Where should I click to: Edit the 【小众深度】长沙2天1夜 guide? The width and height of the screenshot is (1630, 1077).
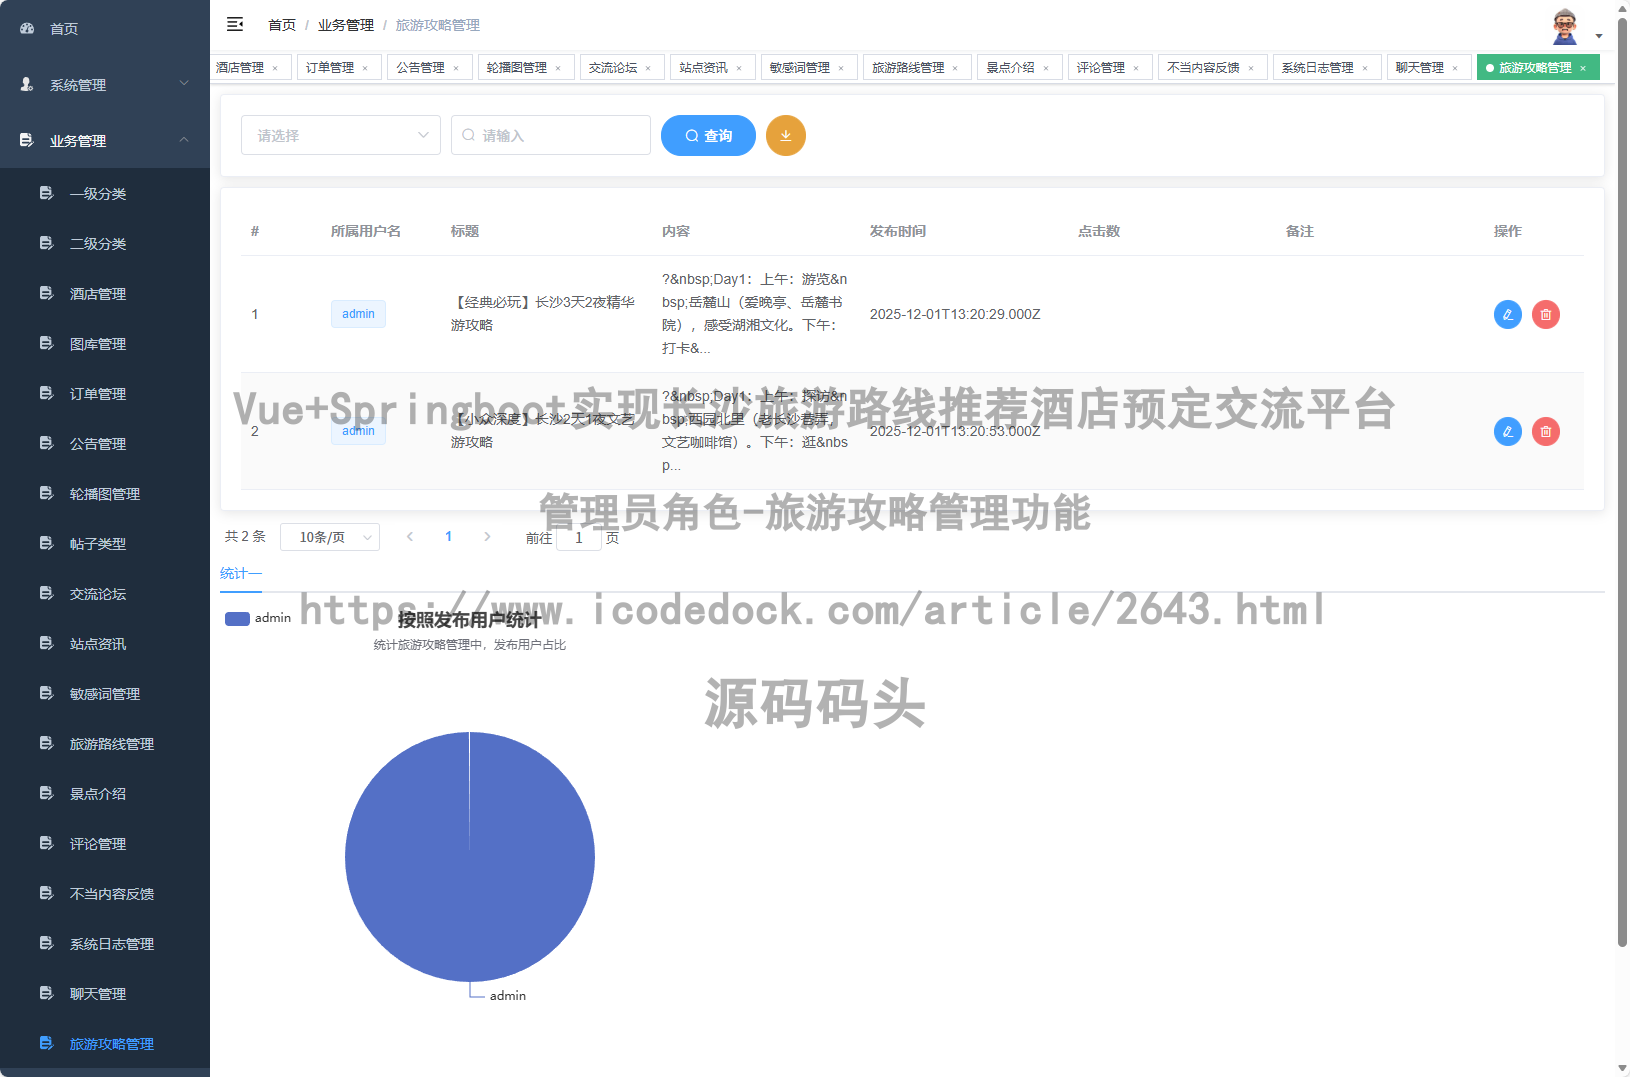click(1507, 431)
